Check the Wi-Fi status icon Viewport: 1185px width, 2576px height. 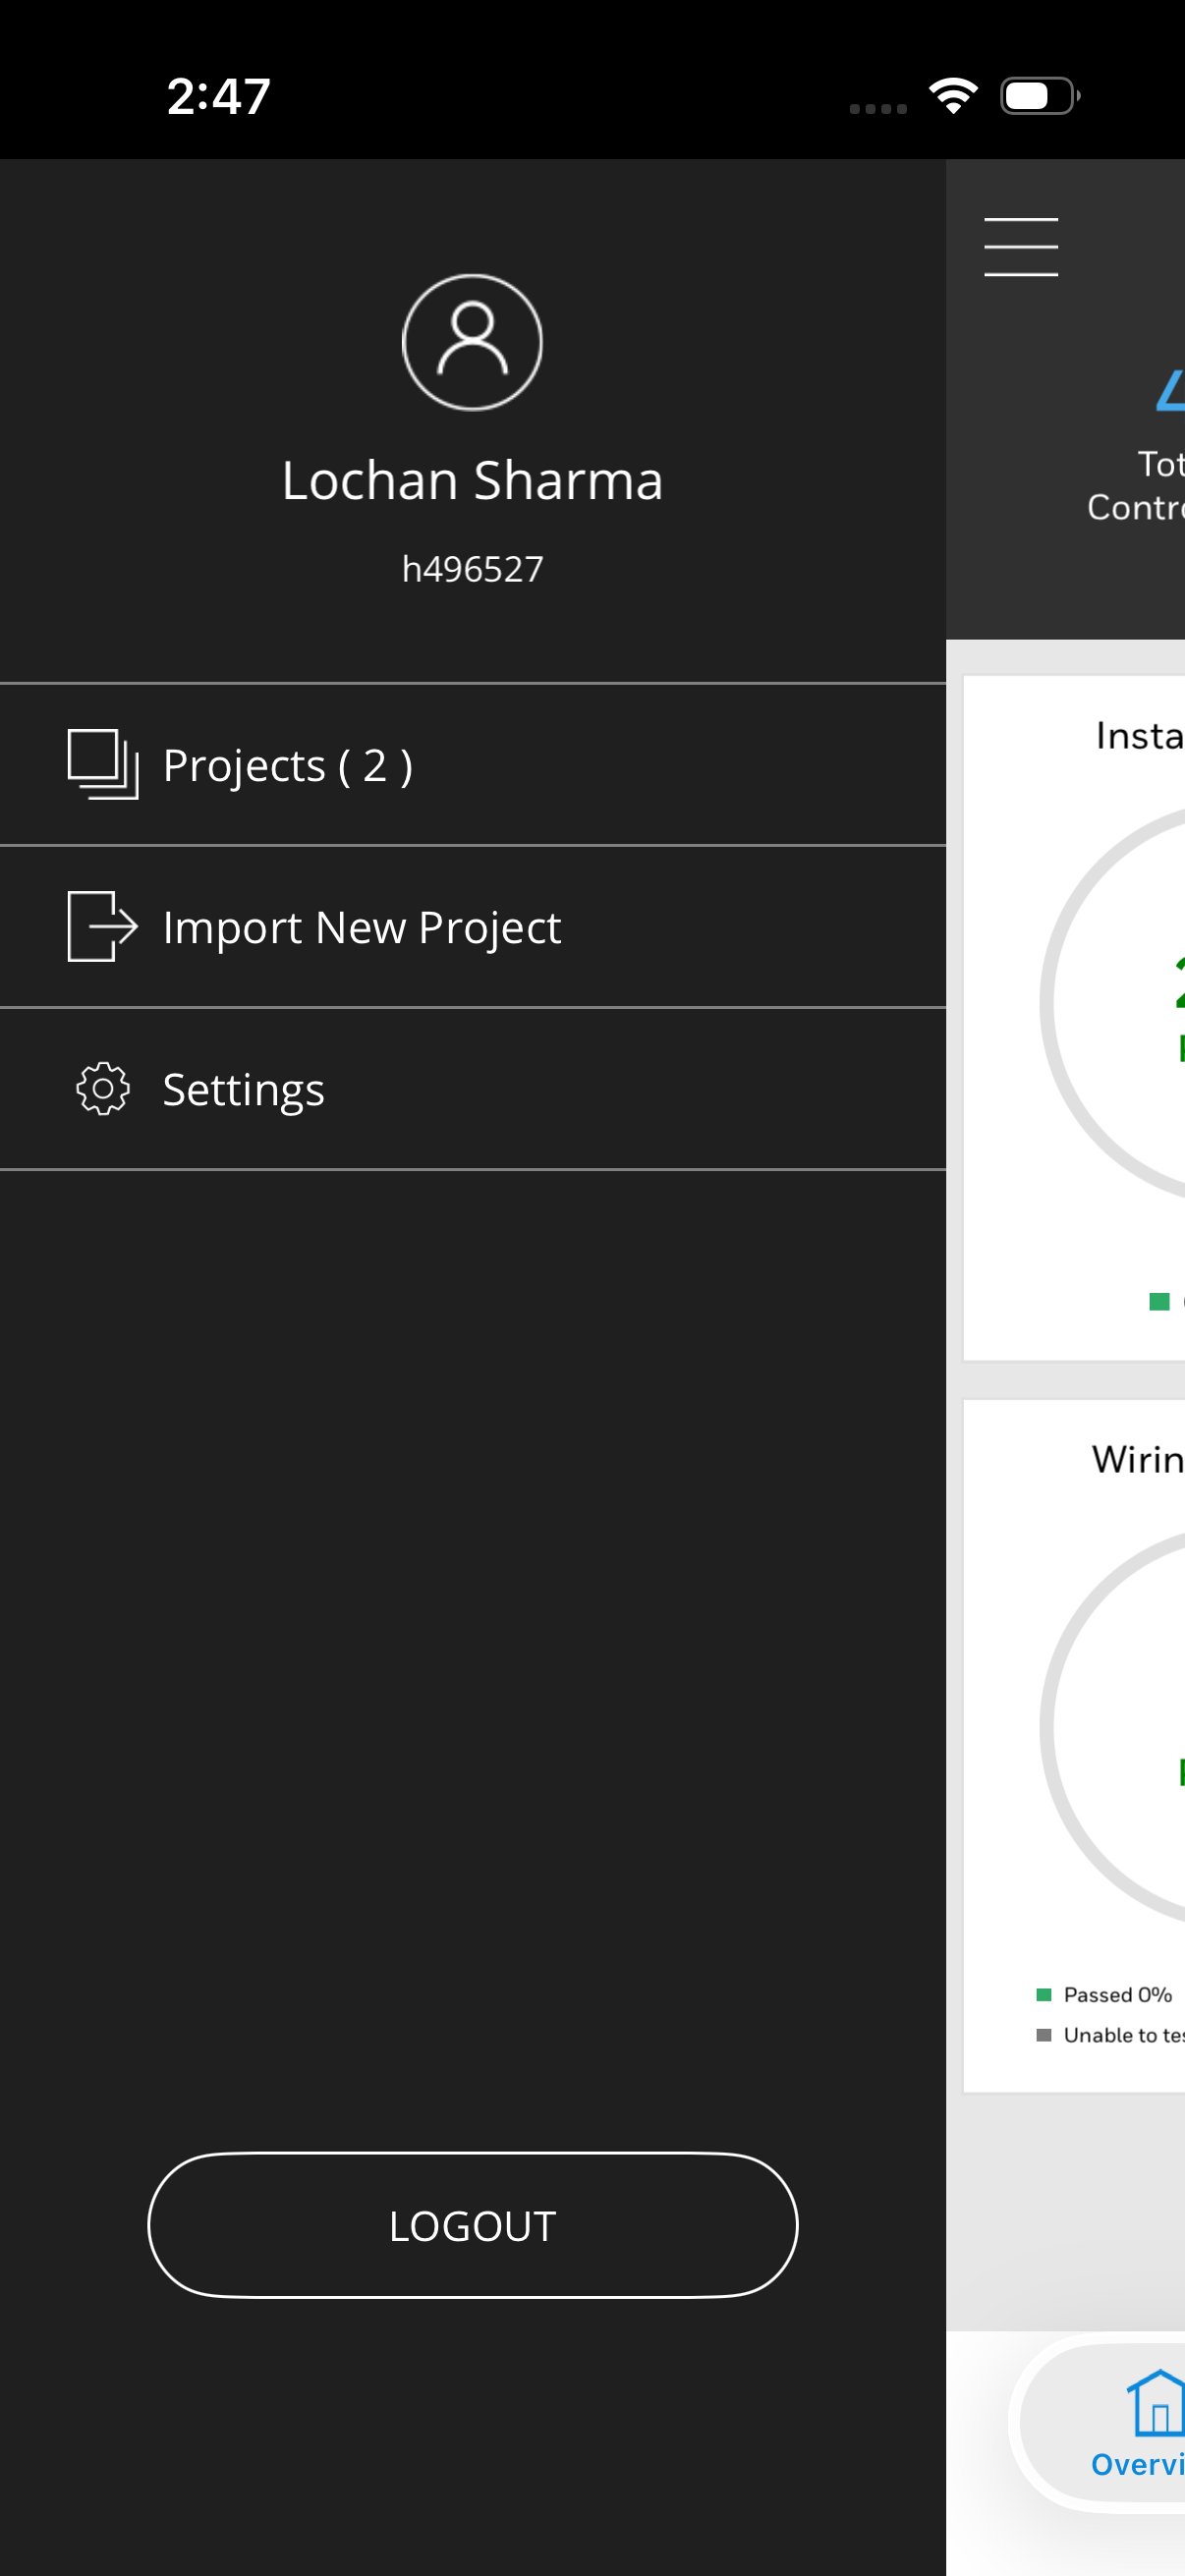pyautogui.click(x=953, y=96)
